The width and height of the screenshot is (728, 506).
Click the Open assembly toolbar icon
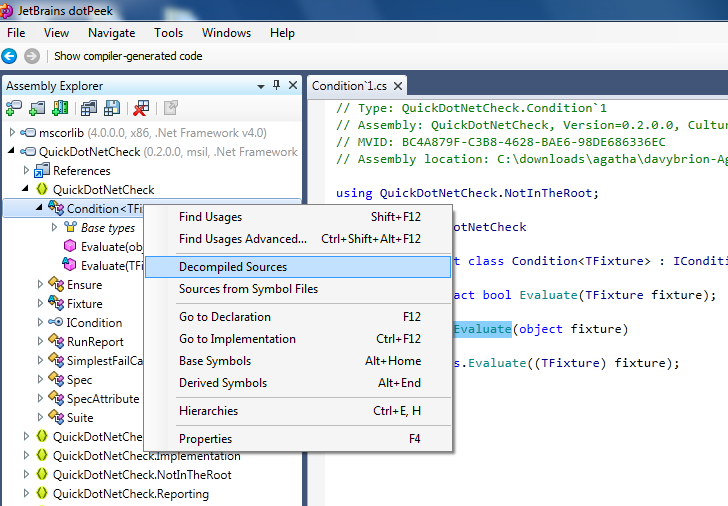coord(13,108)
